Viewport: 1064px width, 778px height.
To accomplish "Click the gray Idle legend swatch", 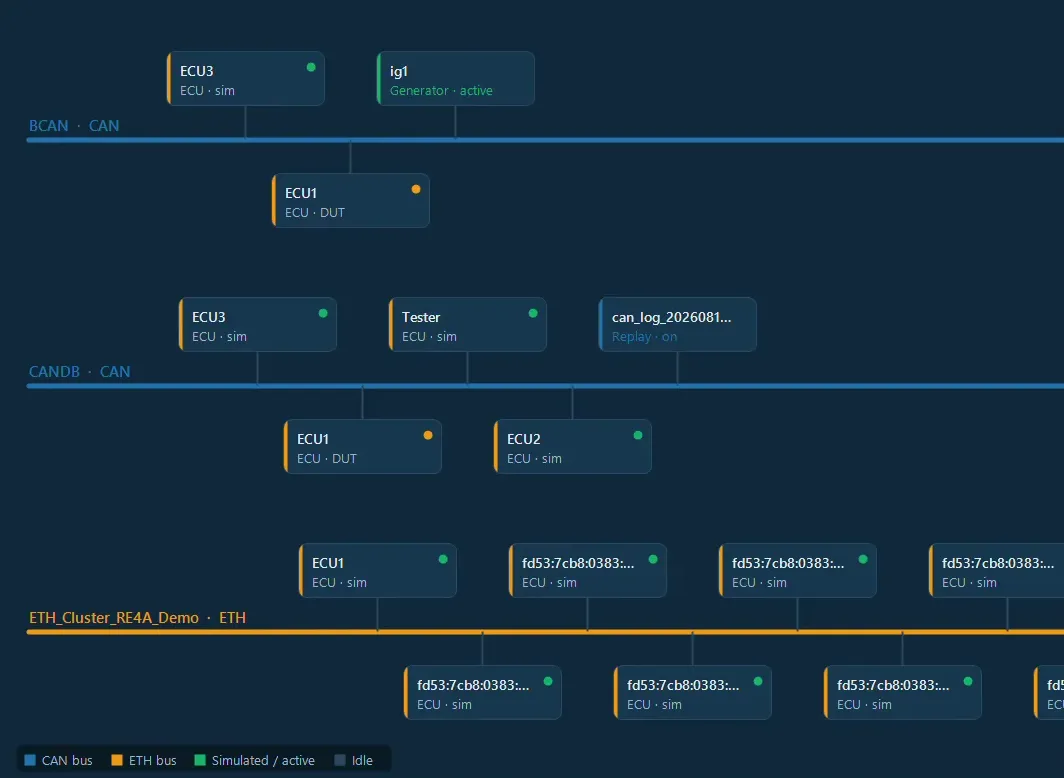I will [340, 760].
